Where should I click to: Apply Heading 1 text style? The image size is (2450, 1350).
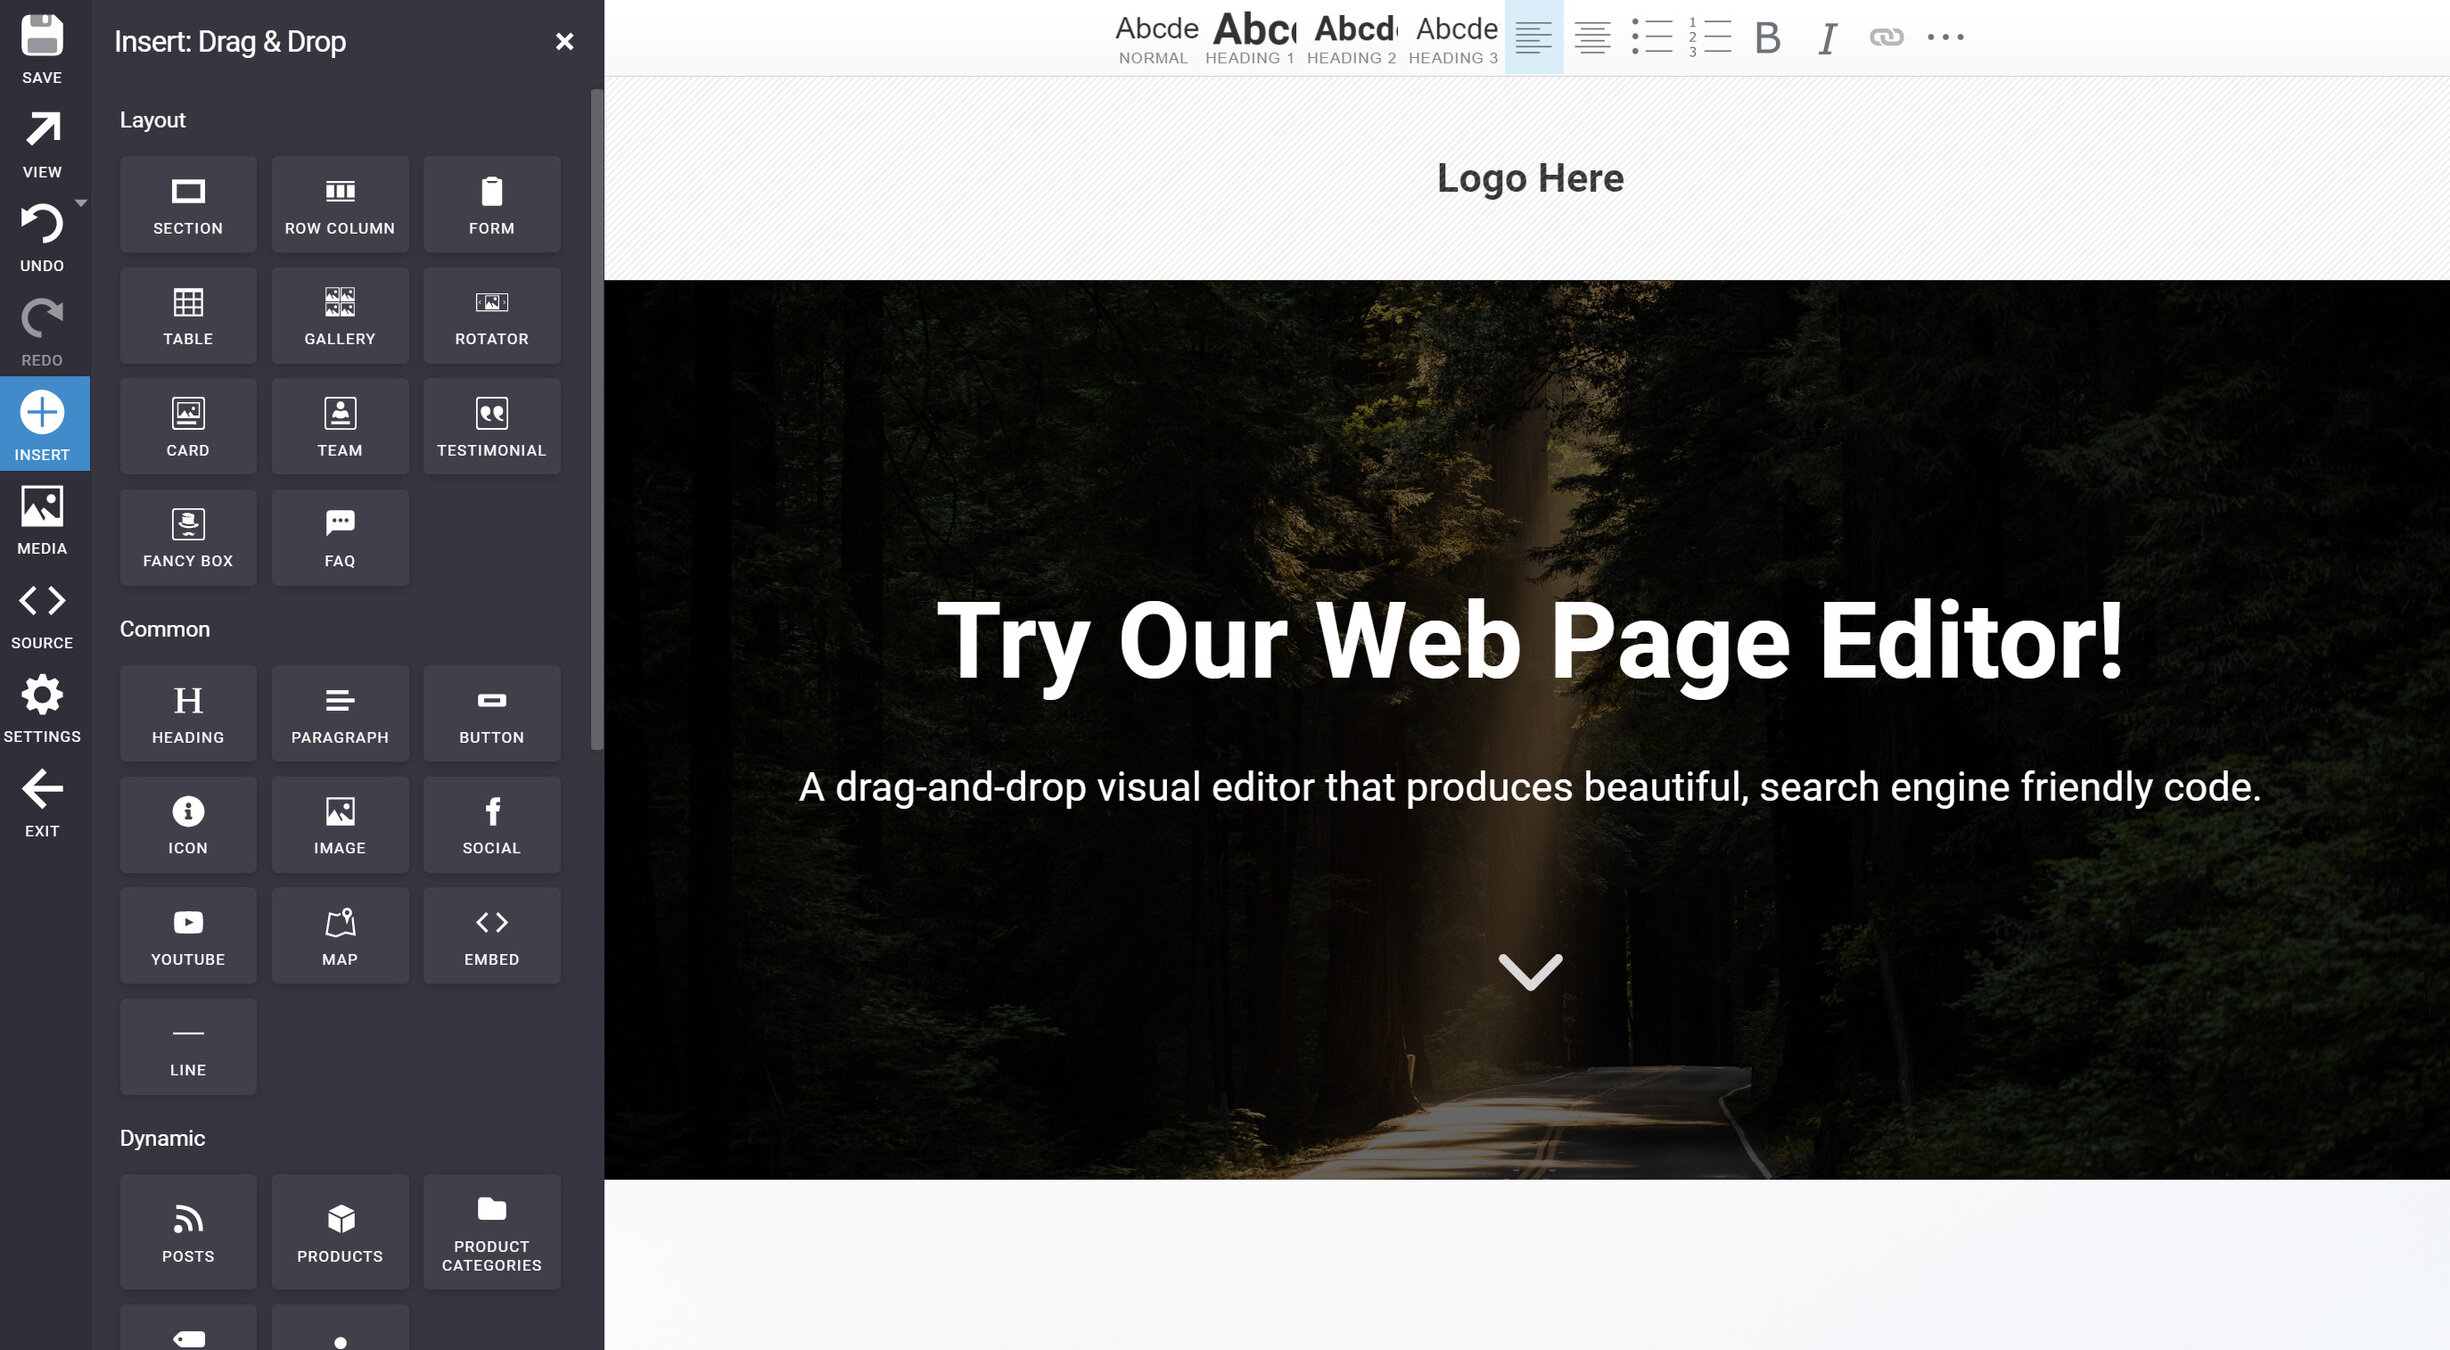[x=1250, y=38]
